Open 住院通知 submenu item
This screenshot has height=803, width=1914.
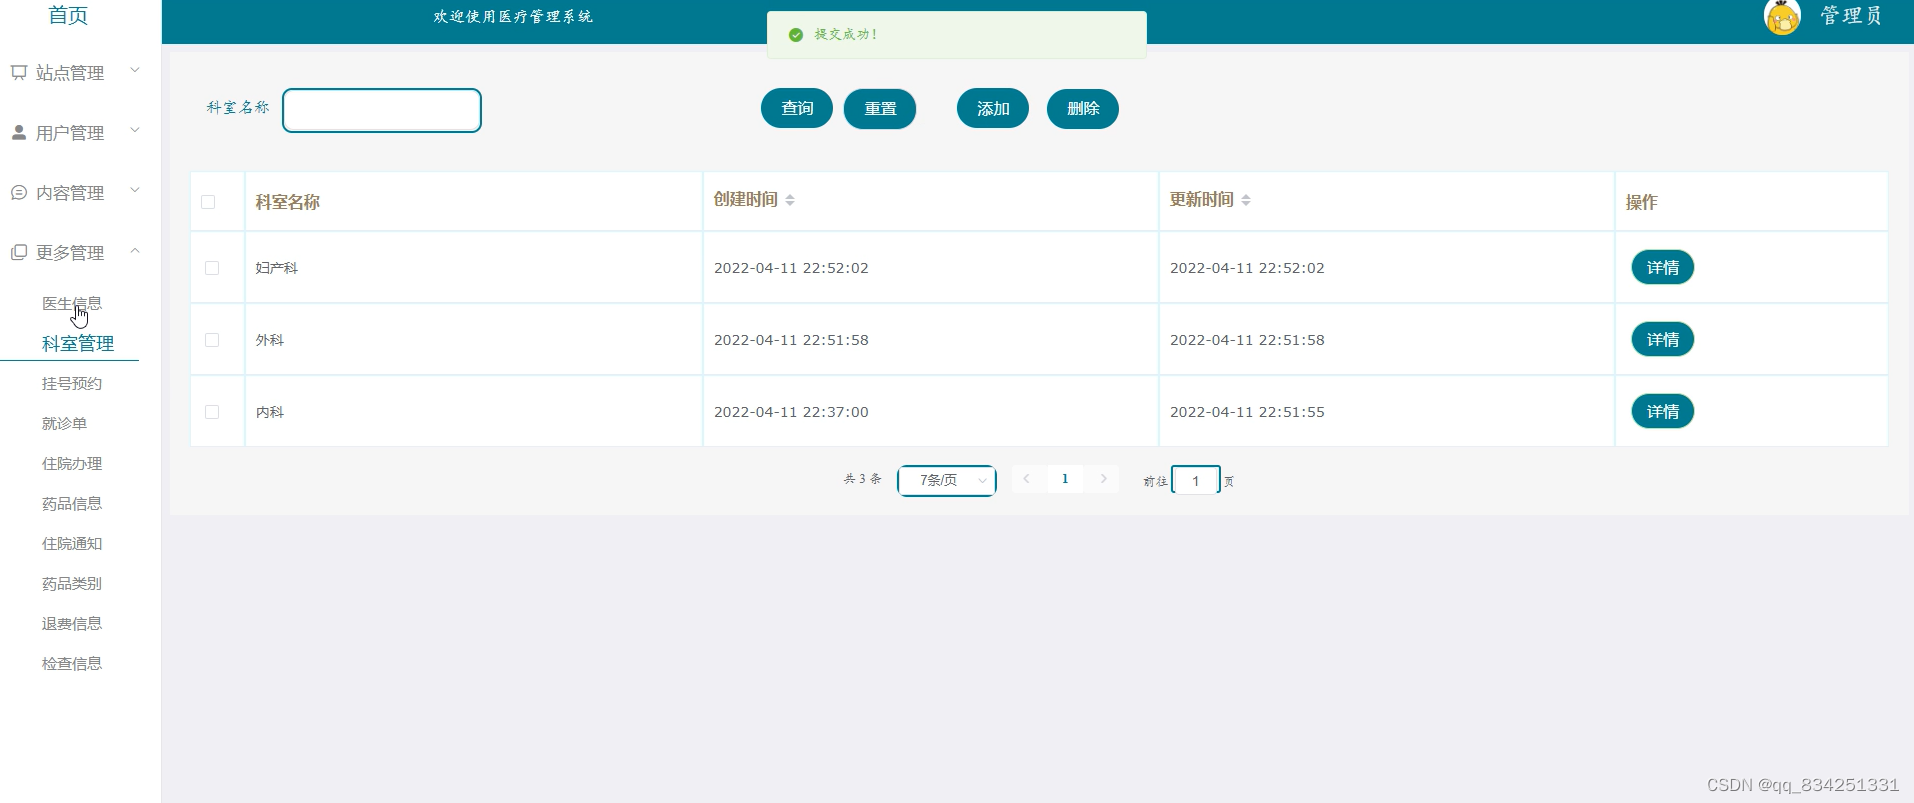click(x=72, y=543)
